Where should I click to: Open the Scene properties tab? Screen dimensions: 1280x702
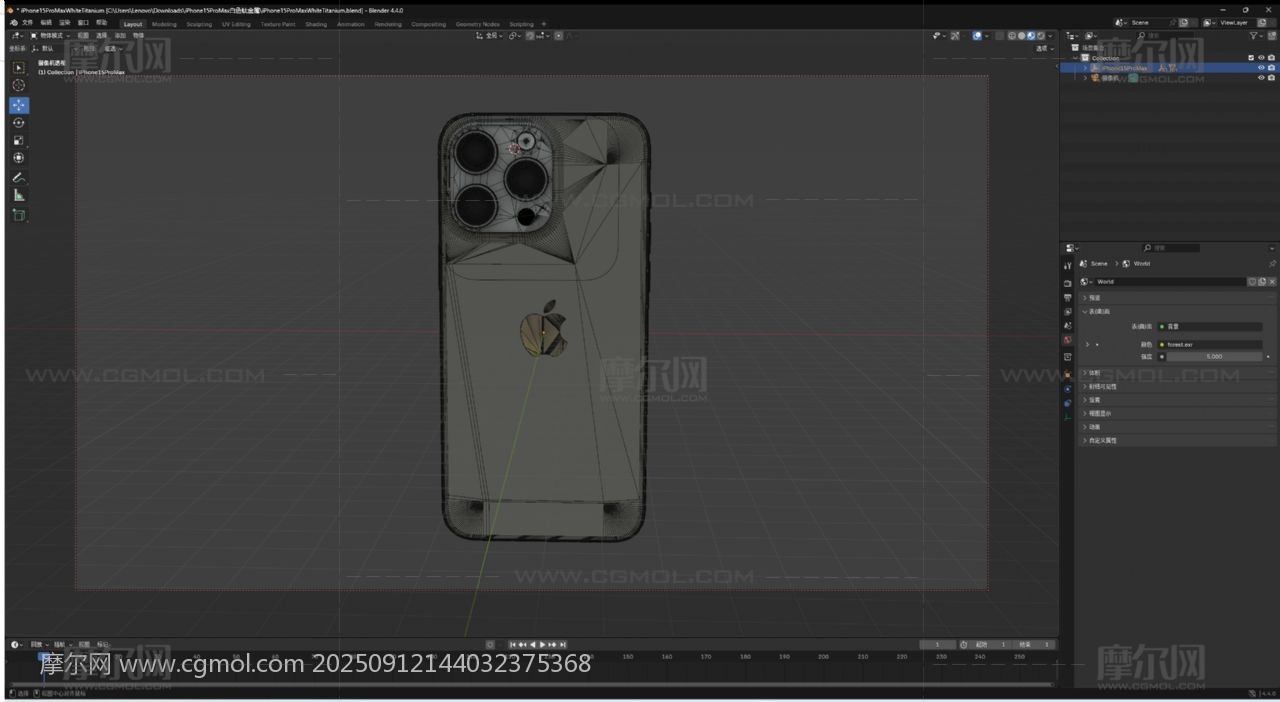[1067, 326]
